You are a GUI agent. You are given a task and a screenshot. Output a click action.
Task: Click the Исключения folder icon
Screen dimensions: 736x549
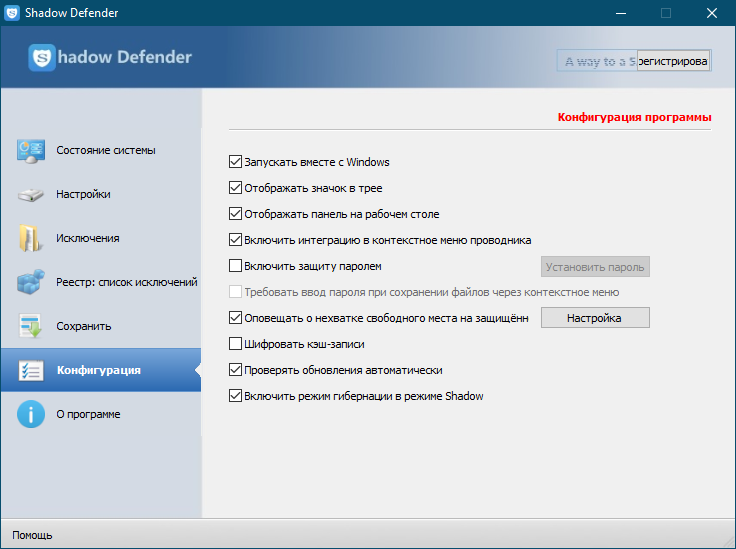point(30,238)
